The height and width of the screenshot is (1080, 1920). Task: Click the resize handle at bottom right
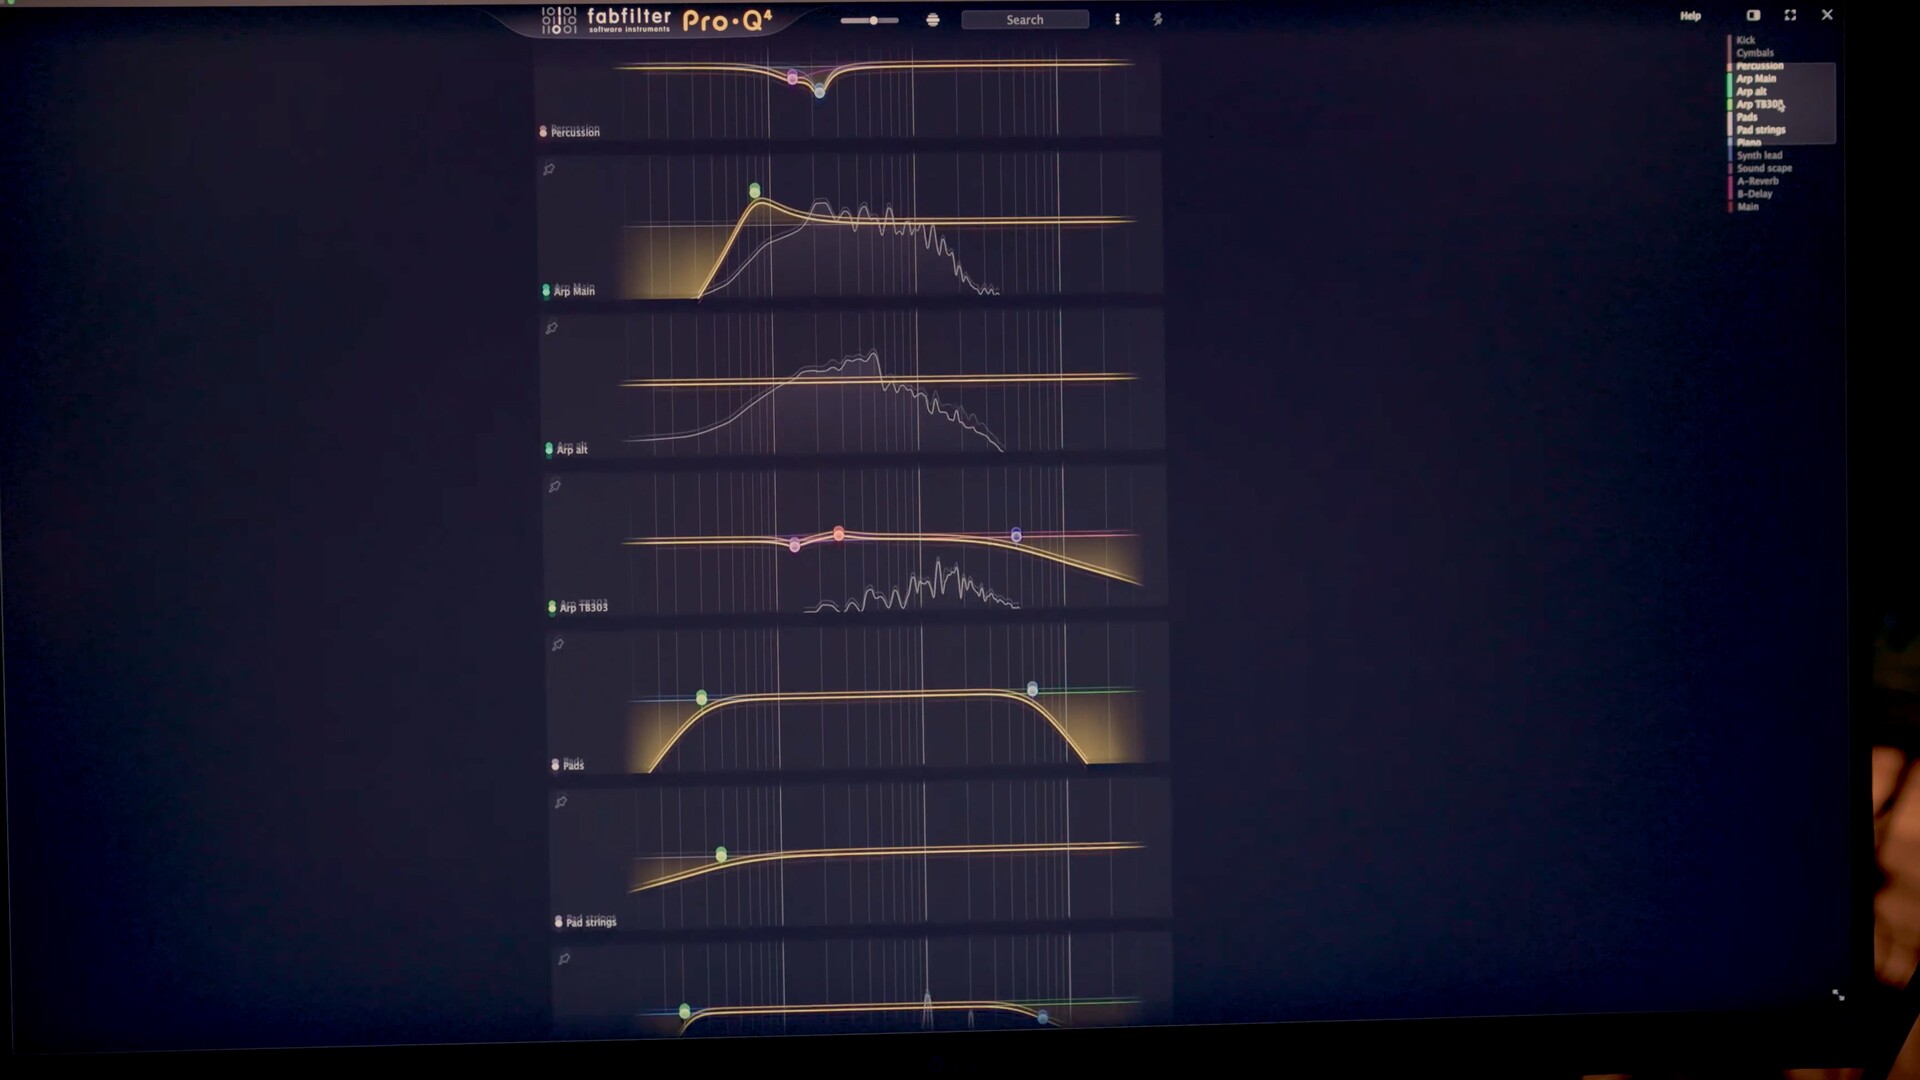point(1838,995)
